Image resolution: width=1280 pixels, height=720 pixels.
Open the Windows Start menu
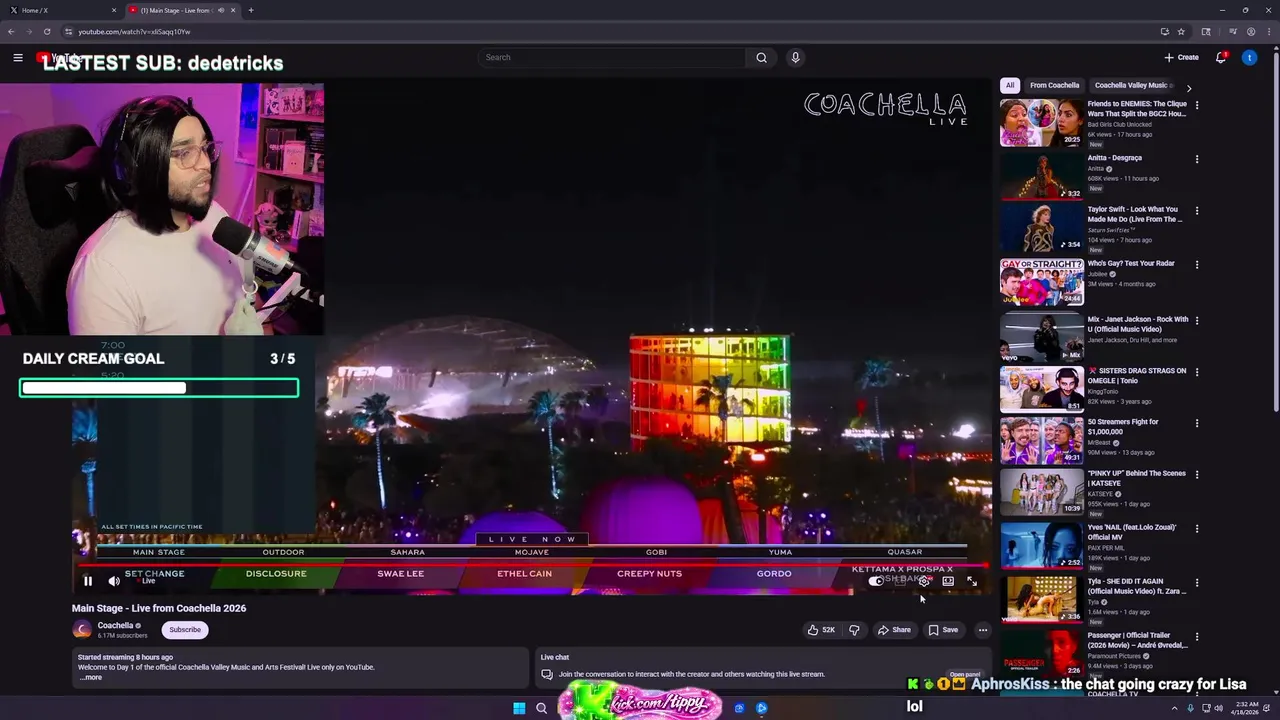point(519,708)
